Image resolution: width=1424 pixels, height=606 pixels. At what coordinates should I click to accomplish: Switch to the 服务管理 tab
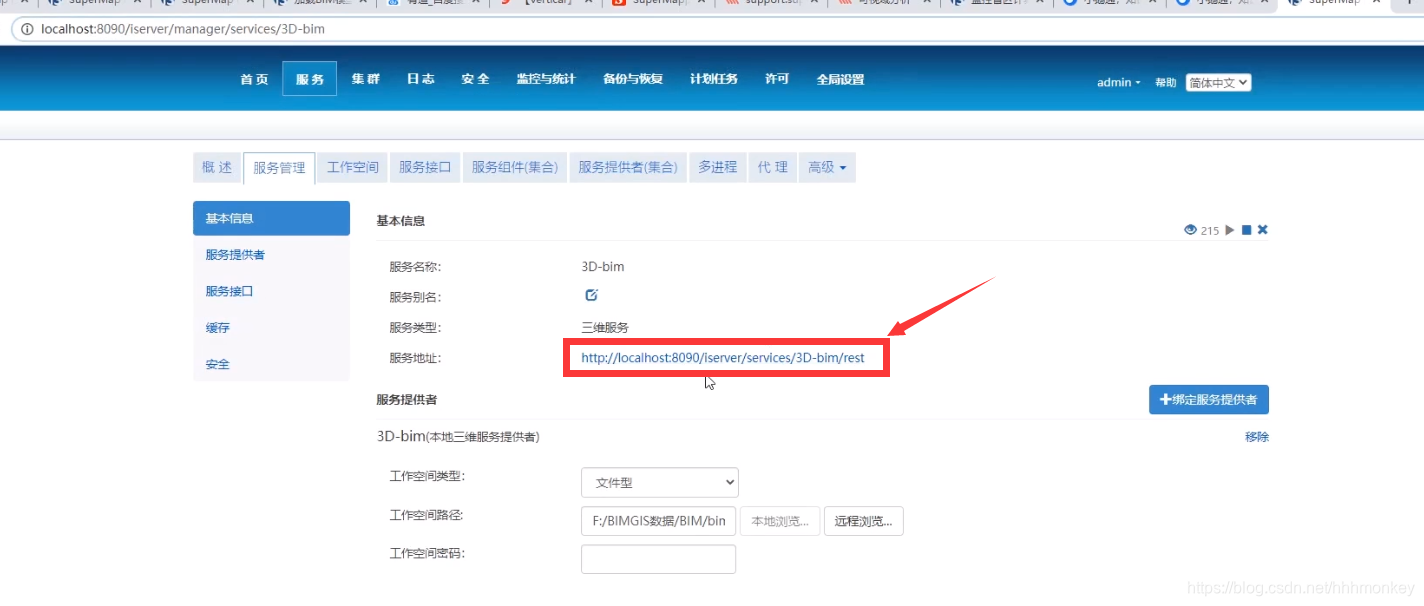(x=279, y=168)
